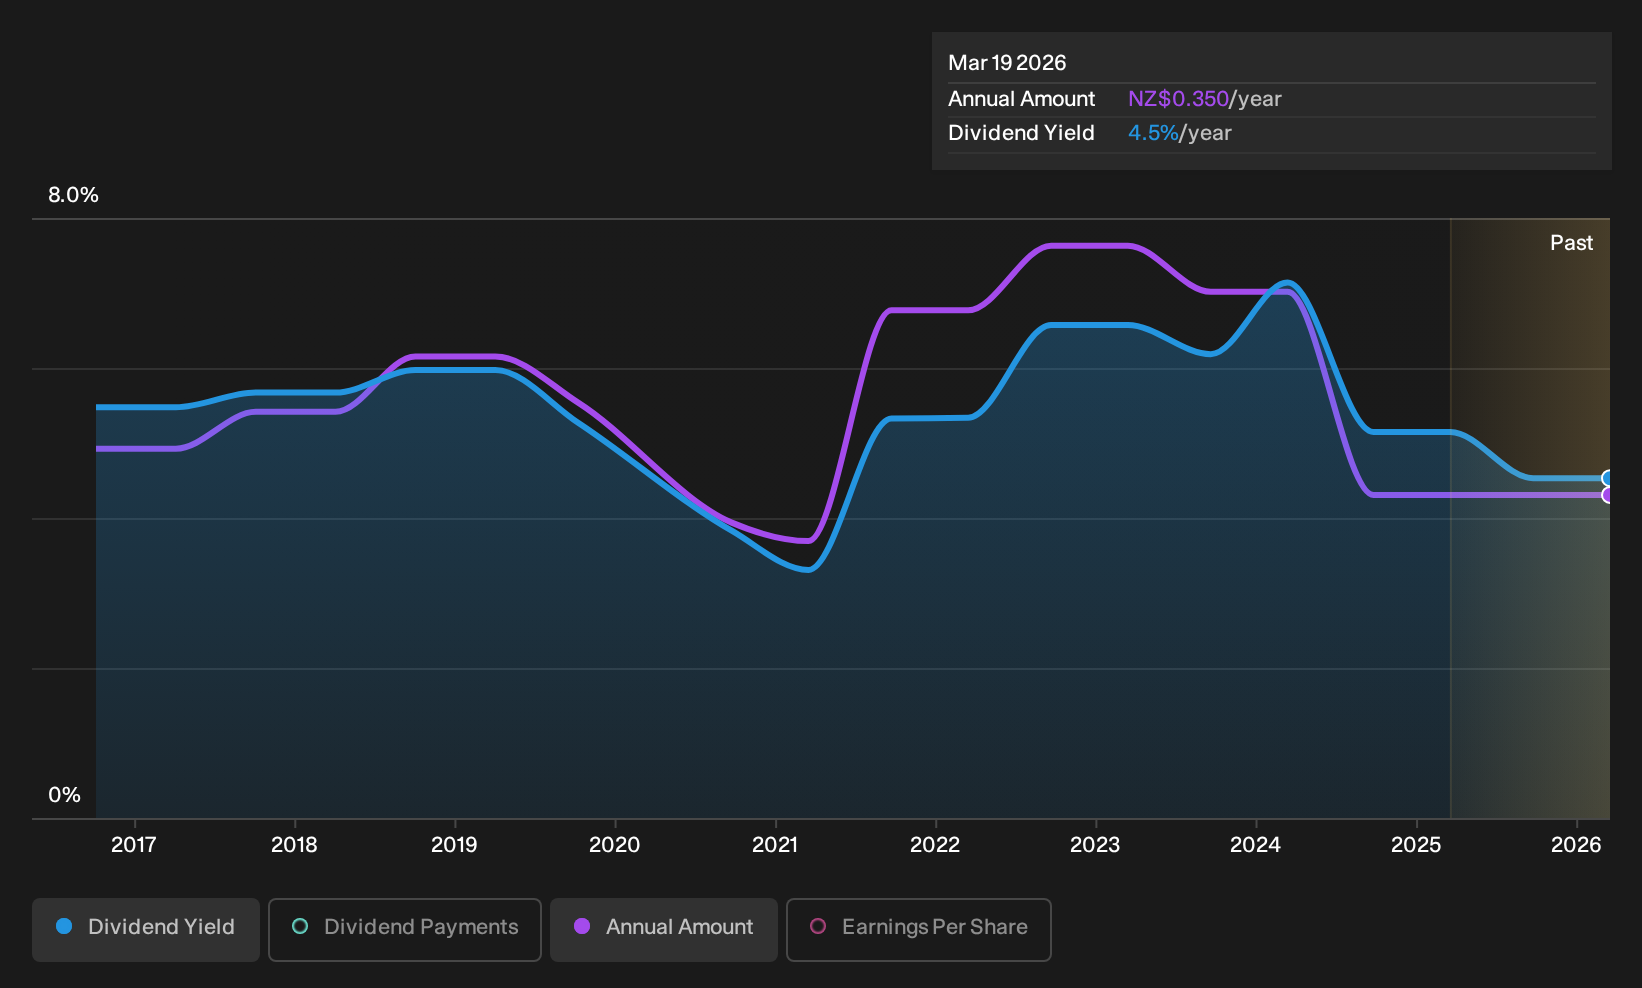Click the 2025 x-axis label
Viewport: 1642px width, 988px height.
[x=1416, y=845]
